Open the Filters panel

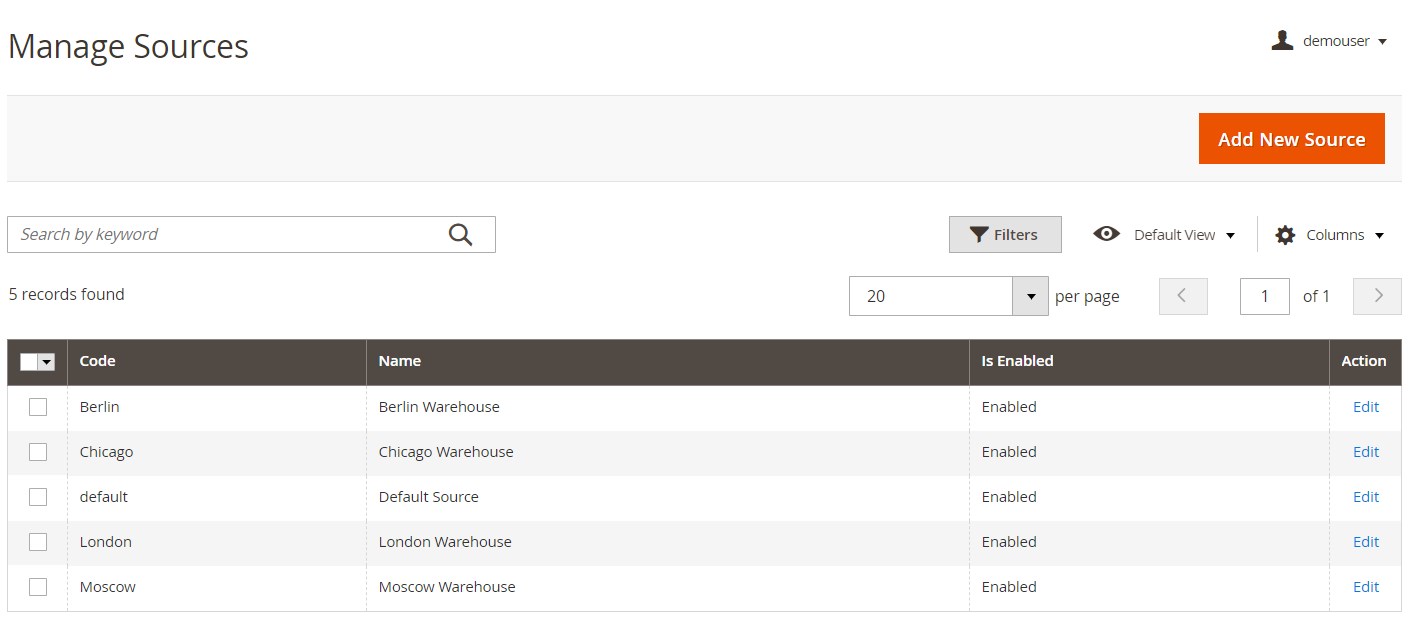pos(1005,235)
